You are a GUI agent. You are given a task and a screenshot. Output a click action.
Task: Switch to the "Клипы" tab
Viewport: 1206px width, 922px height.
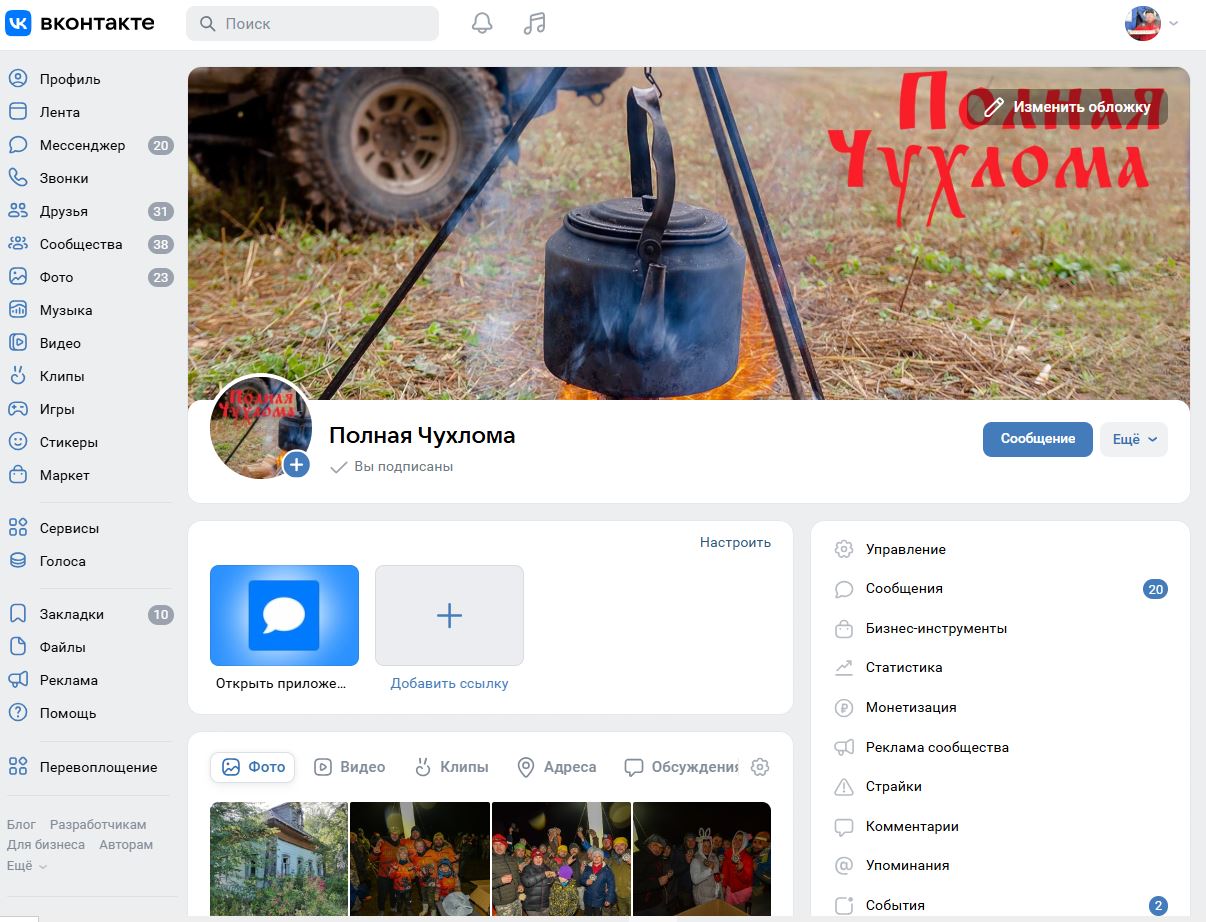(x=452, y=767)
